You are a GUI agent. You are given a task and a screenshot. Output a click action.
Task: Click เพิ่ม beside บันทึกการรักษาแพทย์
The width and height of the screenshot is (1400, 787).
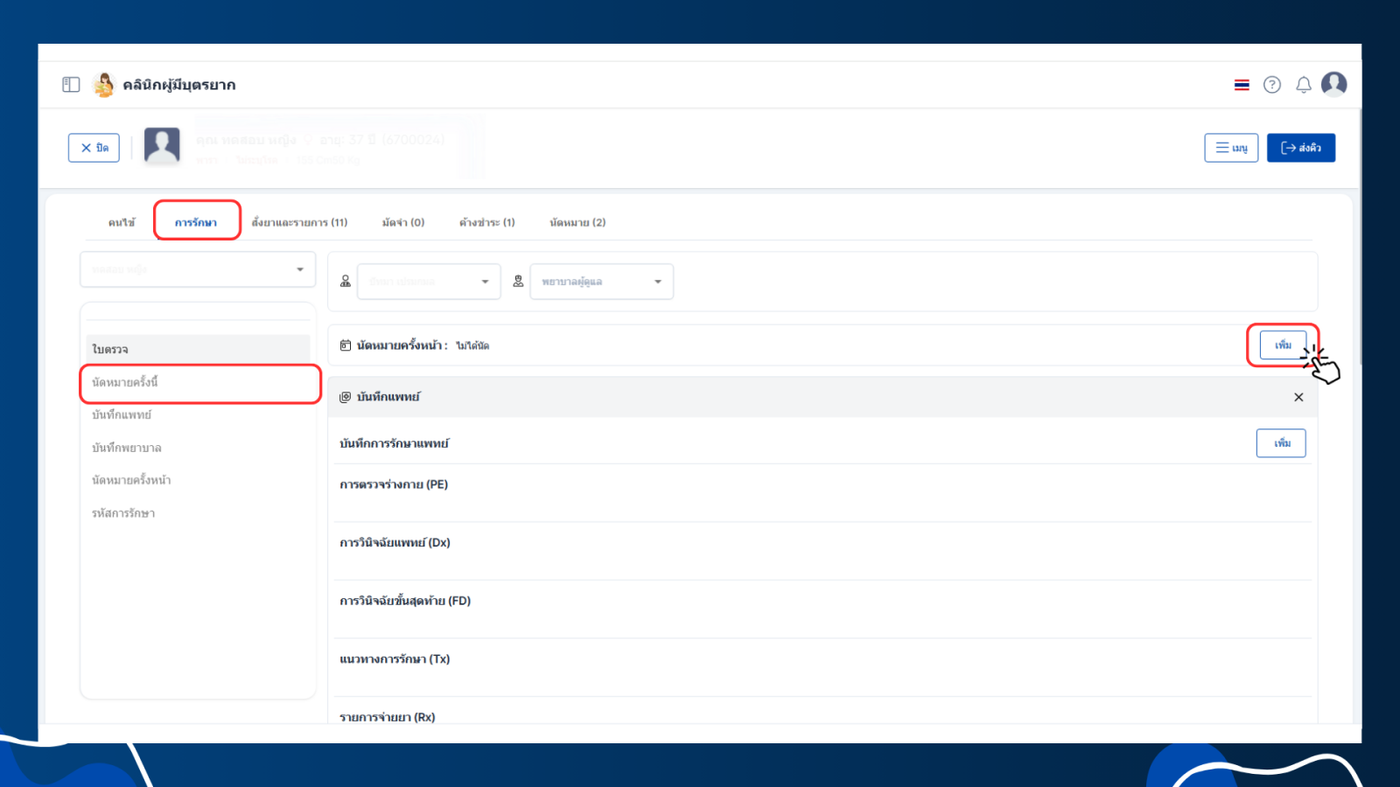click(x=1281, y=443)
